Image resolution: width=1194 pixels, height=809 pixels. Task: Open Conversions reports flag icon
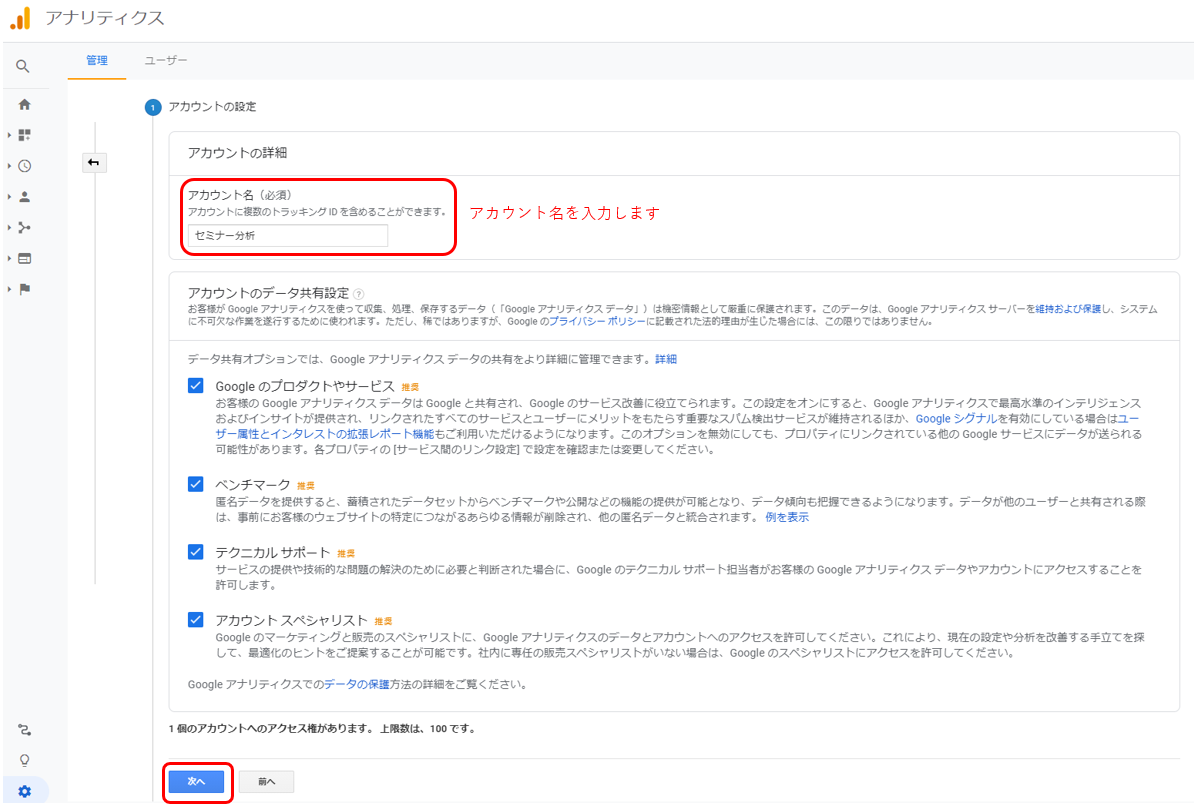click(x=24, y=289)
